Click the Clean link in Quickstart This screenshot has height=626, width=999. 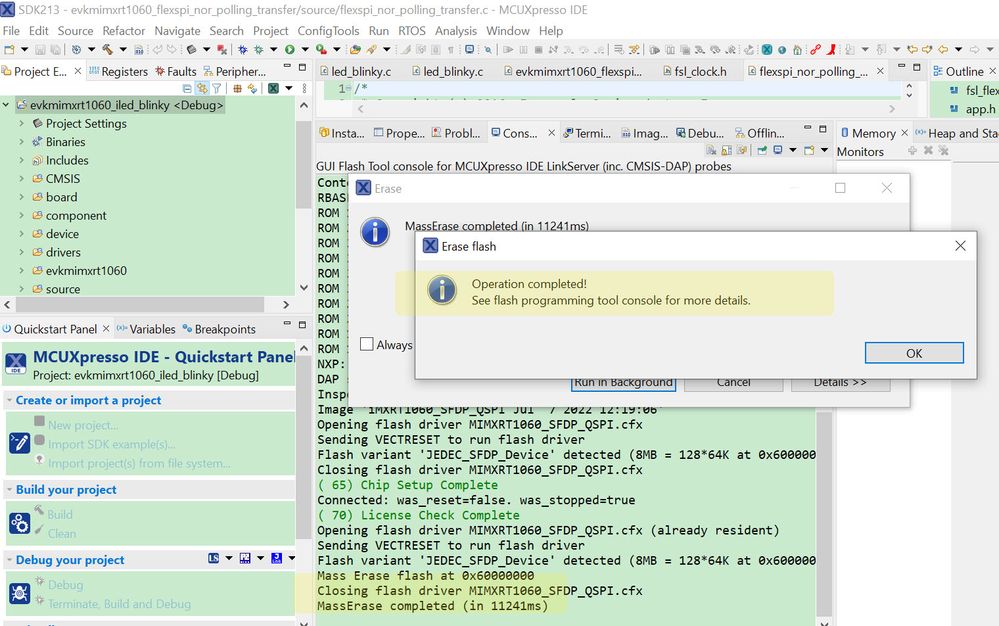[62, 534]
